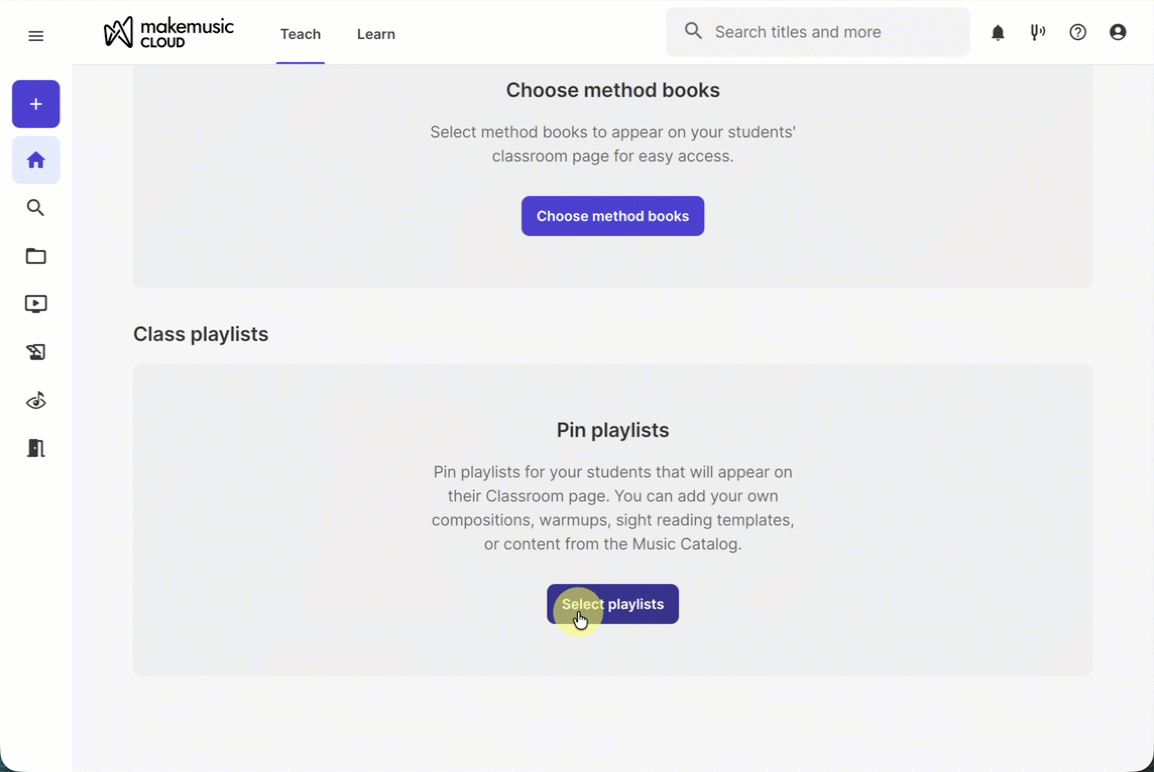Image resolution: width=1154 pixels, height=772 pixels.
Task: Click the Choose method books button
Action: coord(612,216)
